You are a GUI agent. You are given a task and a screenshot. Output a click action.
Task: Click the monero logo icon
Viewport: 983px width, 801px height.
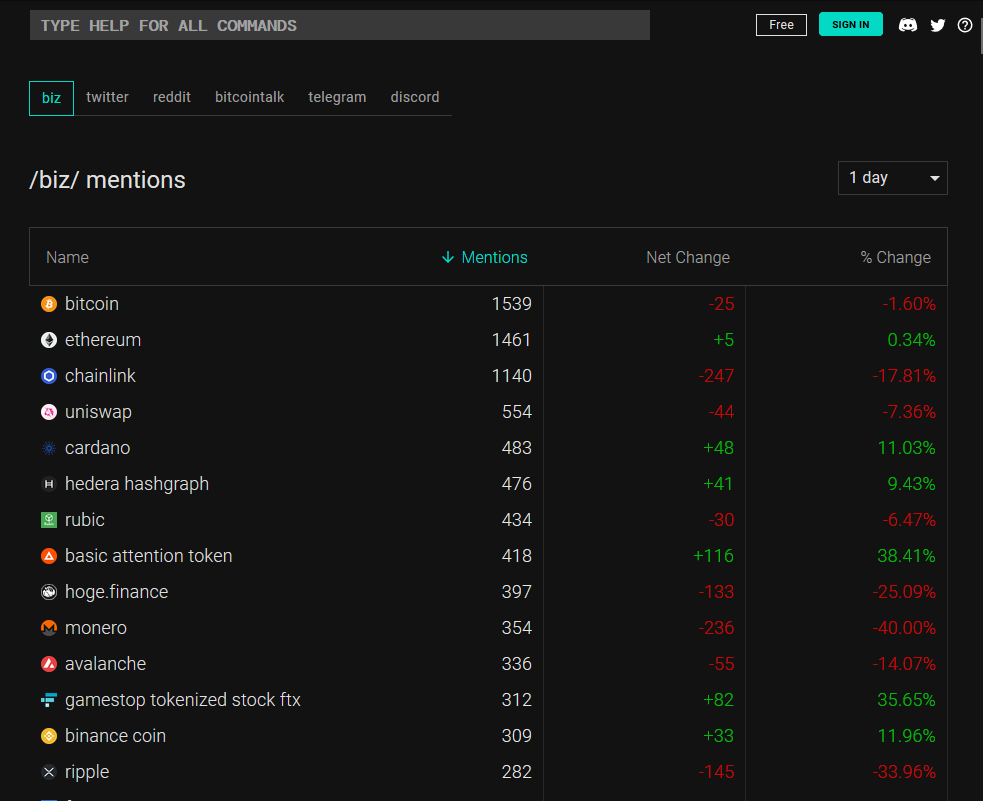(x=49, y=628)
